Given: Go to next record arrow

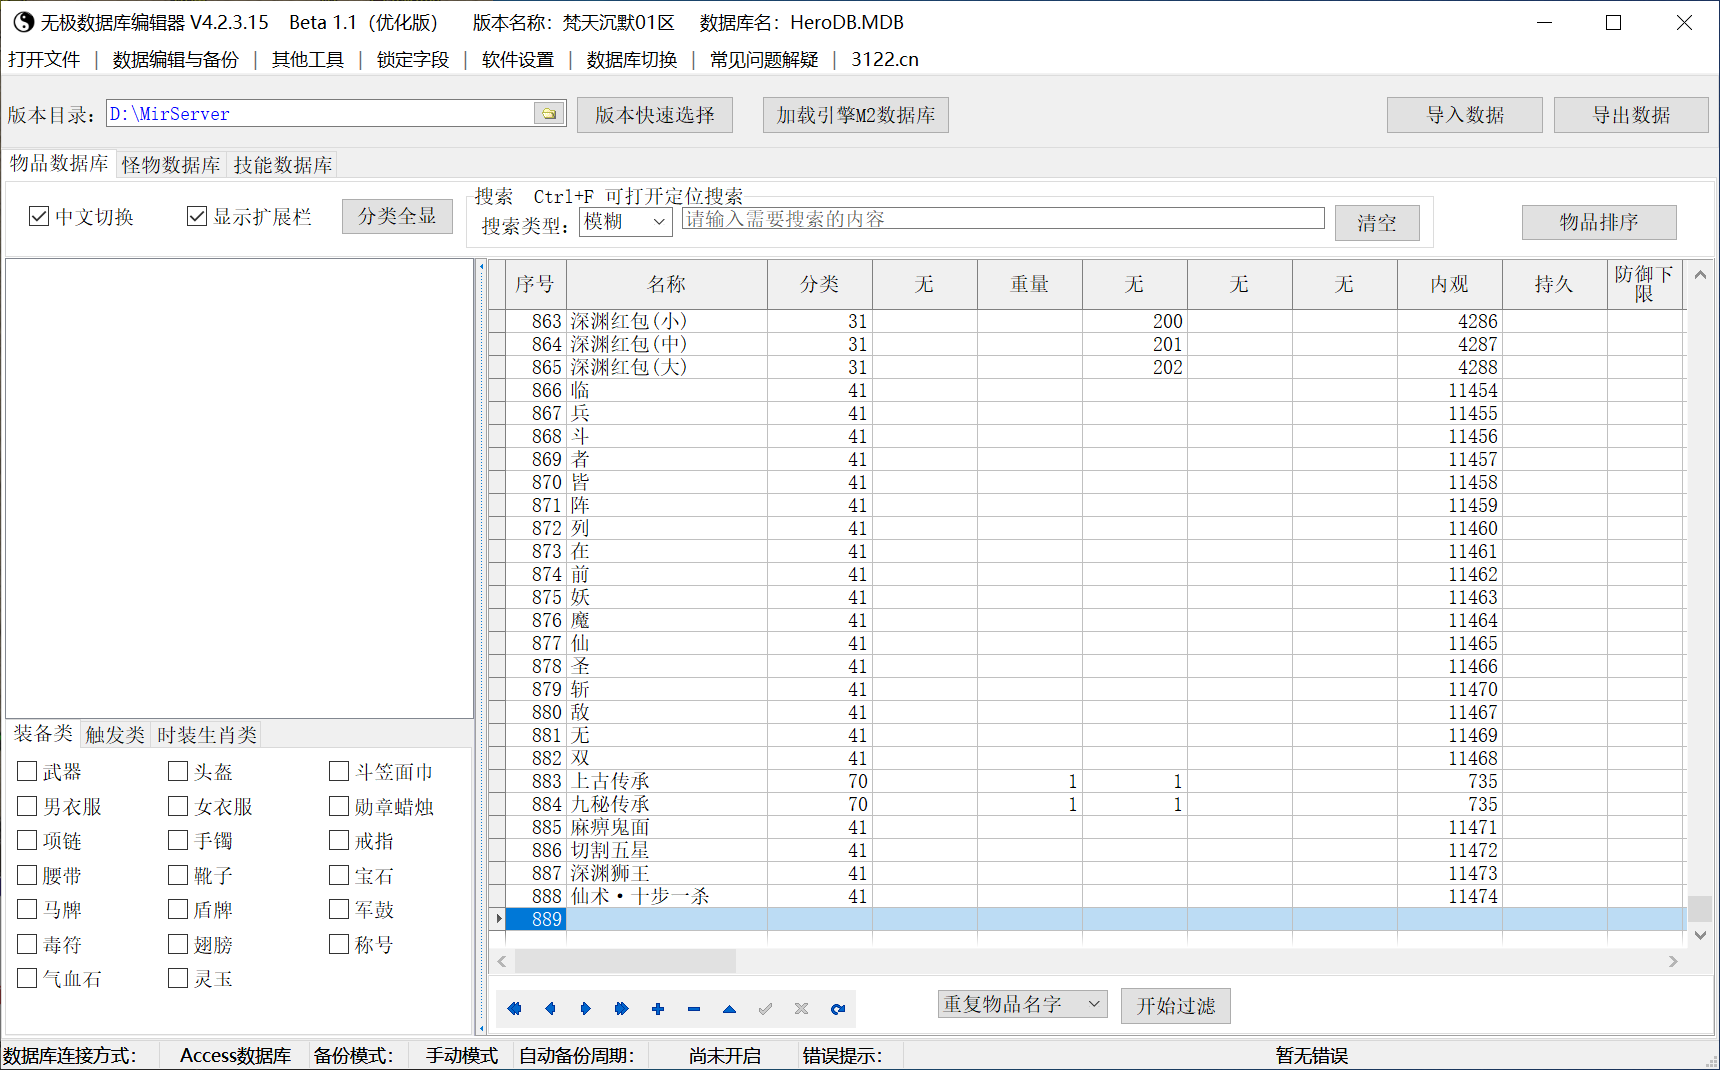Looking at the screenshot, I should click(x=586, y=1009).
